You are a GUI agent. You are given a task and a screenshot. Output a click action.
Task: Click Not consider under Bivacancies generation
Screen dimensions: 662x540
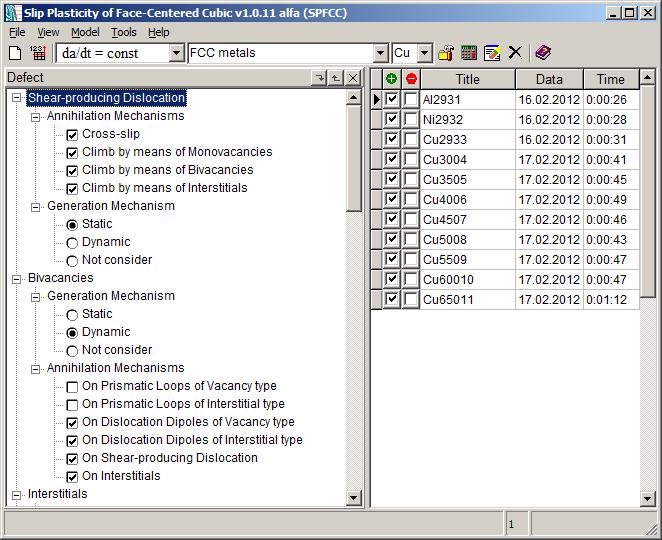(72, 351)
